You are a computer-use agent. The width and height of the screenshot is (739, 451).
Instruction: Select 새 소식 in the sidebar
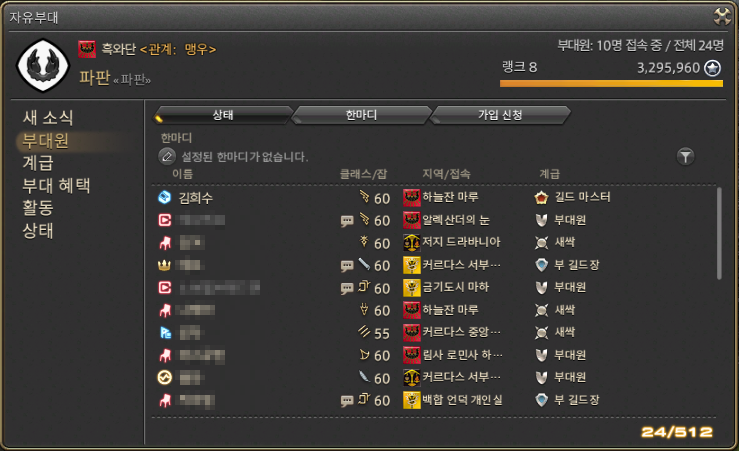tap(48, 118)
